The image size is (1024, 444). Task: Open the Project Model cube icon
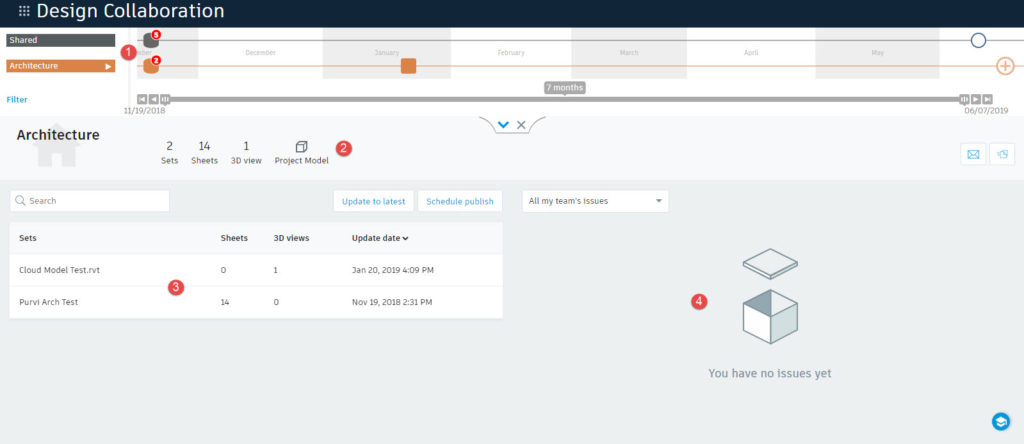pyautogui.click(x=301, y=146)
